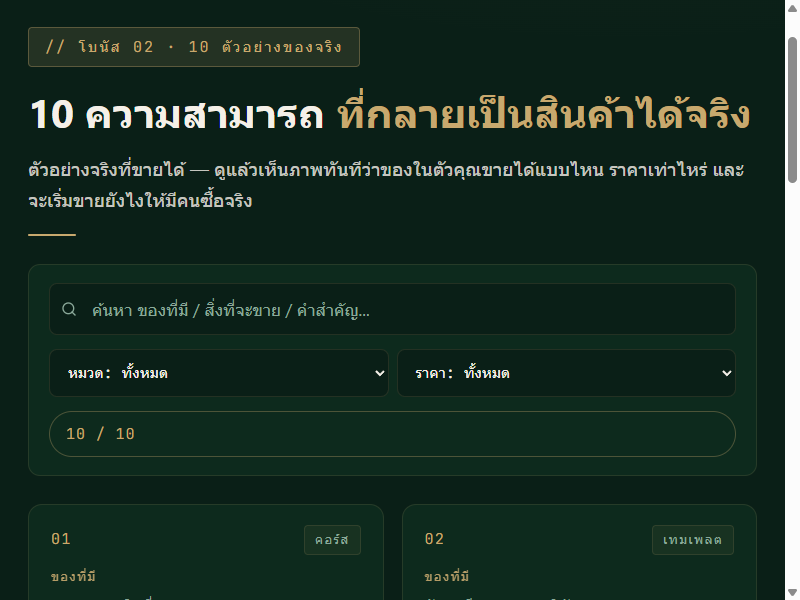The width and height of the screenshot is (800, 600).
Task: Click the search magnifier icon
Action: (69, 309)
